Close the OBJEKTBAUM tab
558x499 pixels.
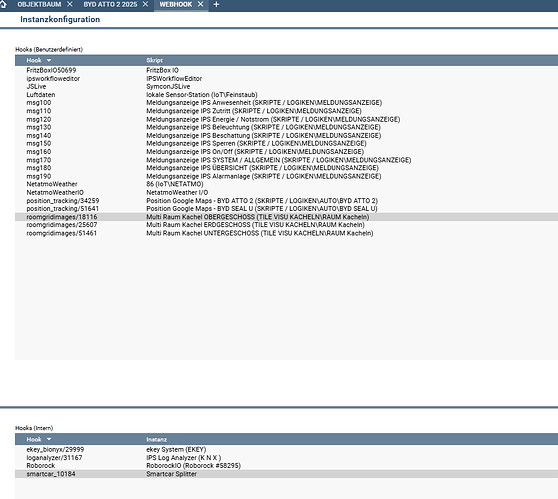[x=70, y=4]
